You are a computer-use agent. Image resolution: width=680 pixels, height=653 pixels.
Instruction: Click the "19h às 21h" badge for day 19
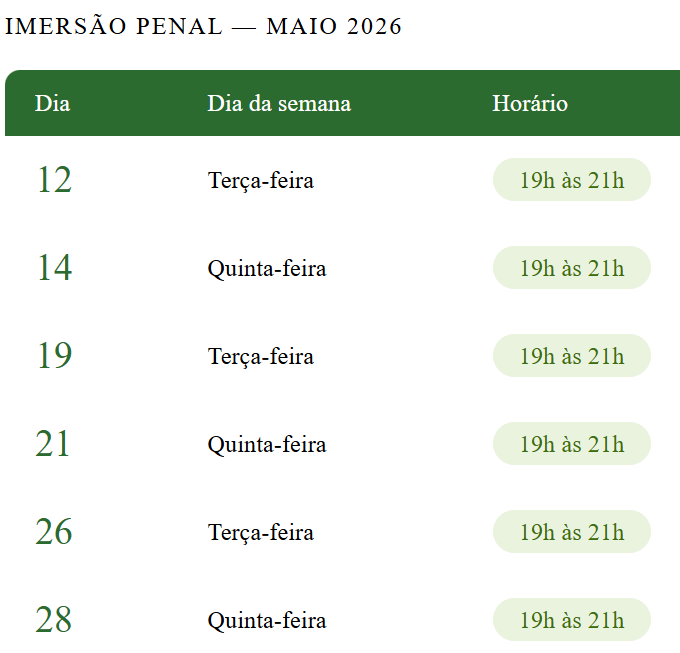572,356
